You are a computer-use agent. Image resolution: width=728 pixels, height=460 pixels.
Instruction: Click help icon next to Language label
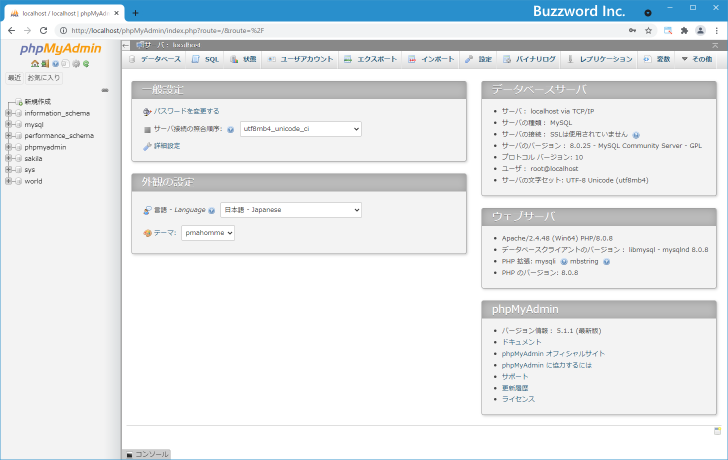tap(211, 210)
